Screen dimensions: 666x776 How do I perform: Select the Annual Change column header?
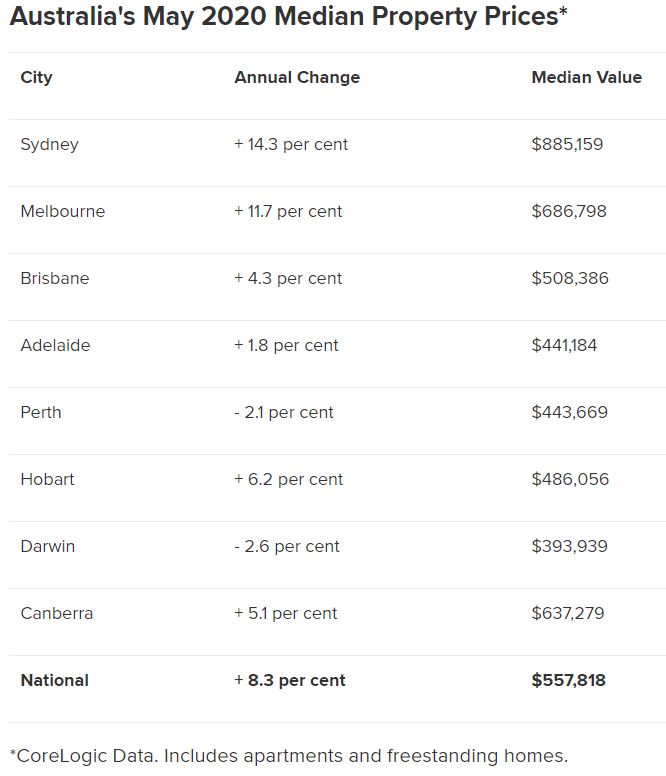tap(297, 78)
